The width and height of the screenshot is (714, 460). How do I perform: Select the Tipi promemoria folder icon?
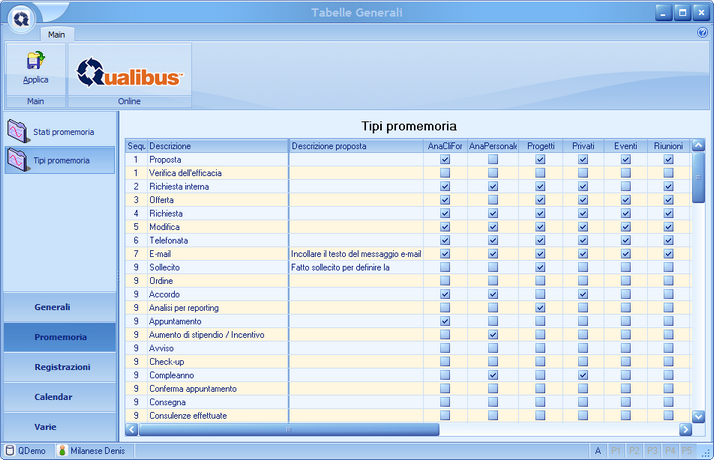click(18, 160)
